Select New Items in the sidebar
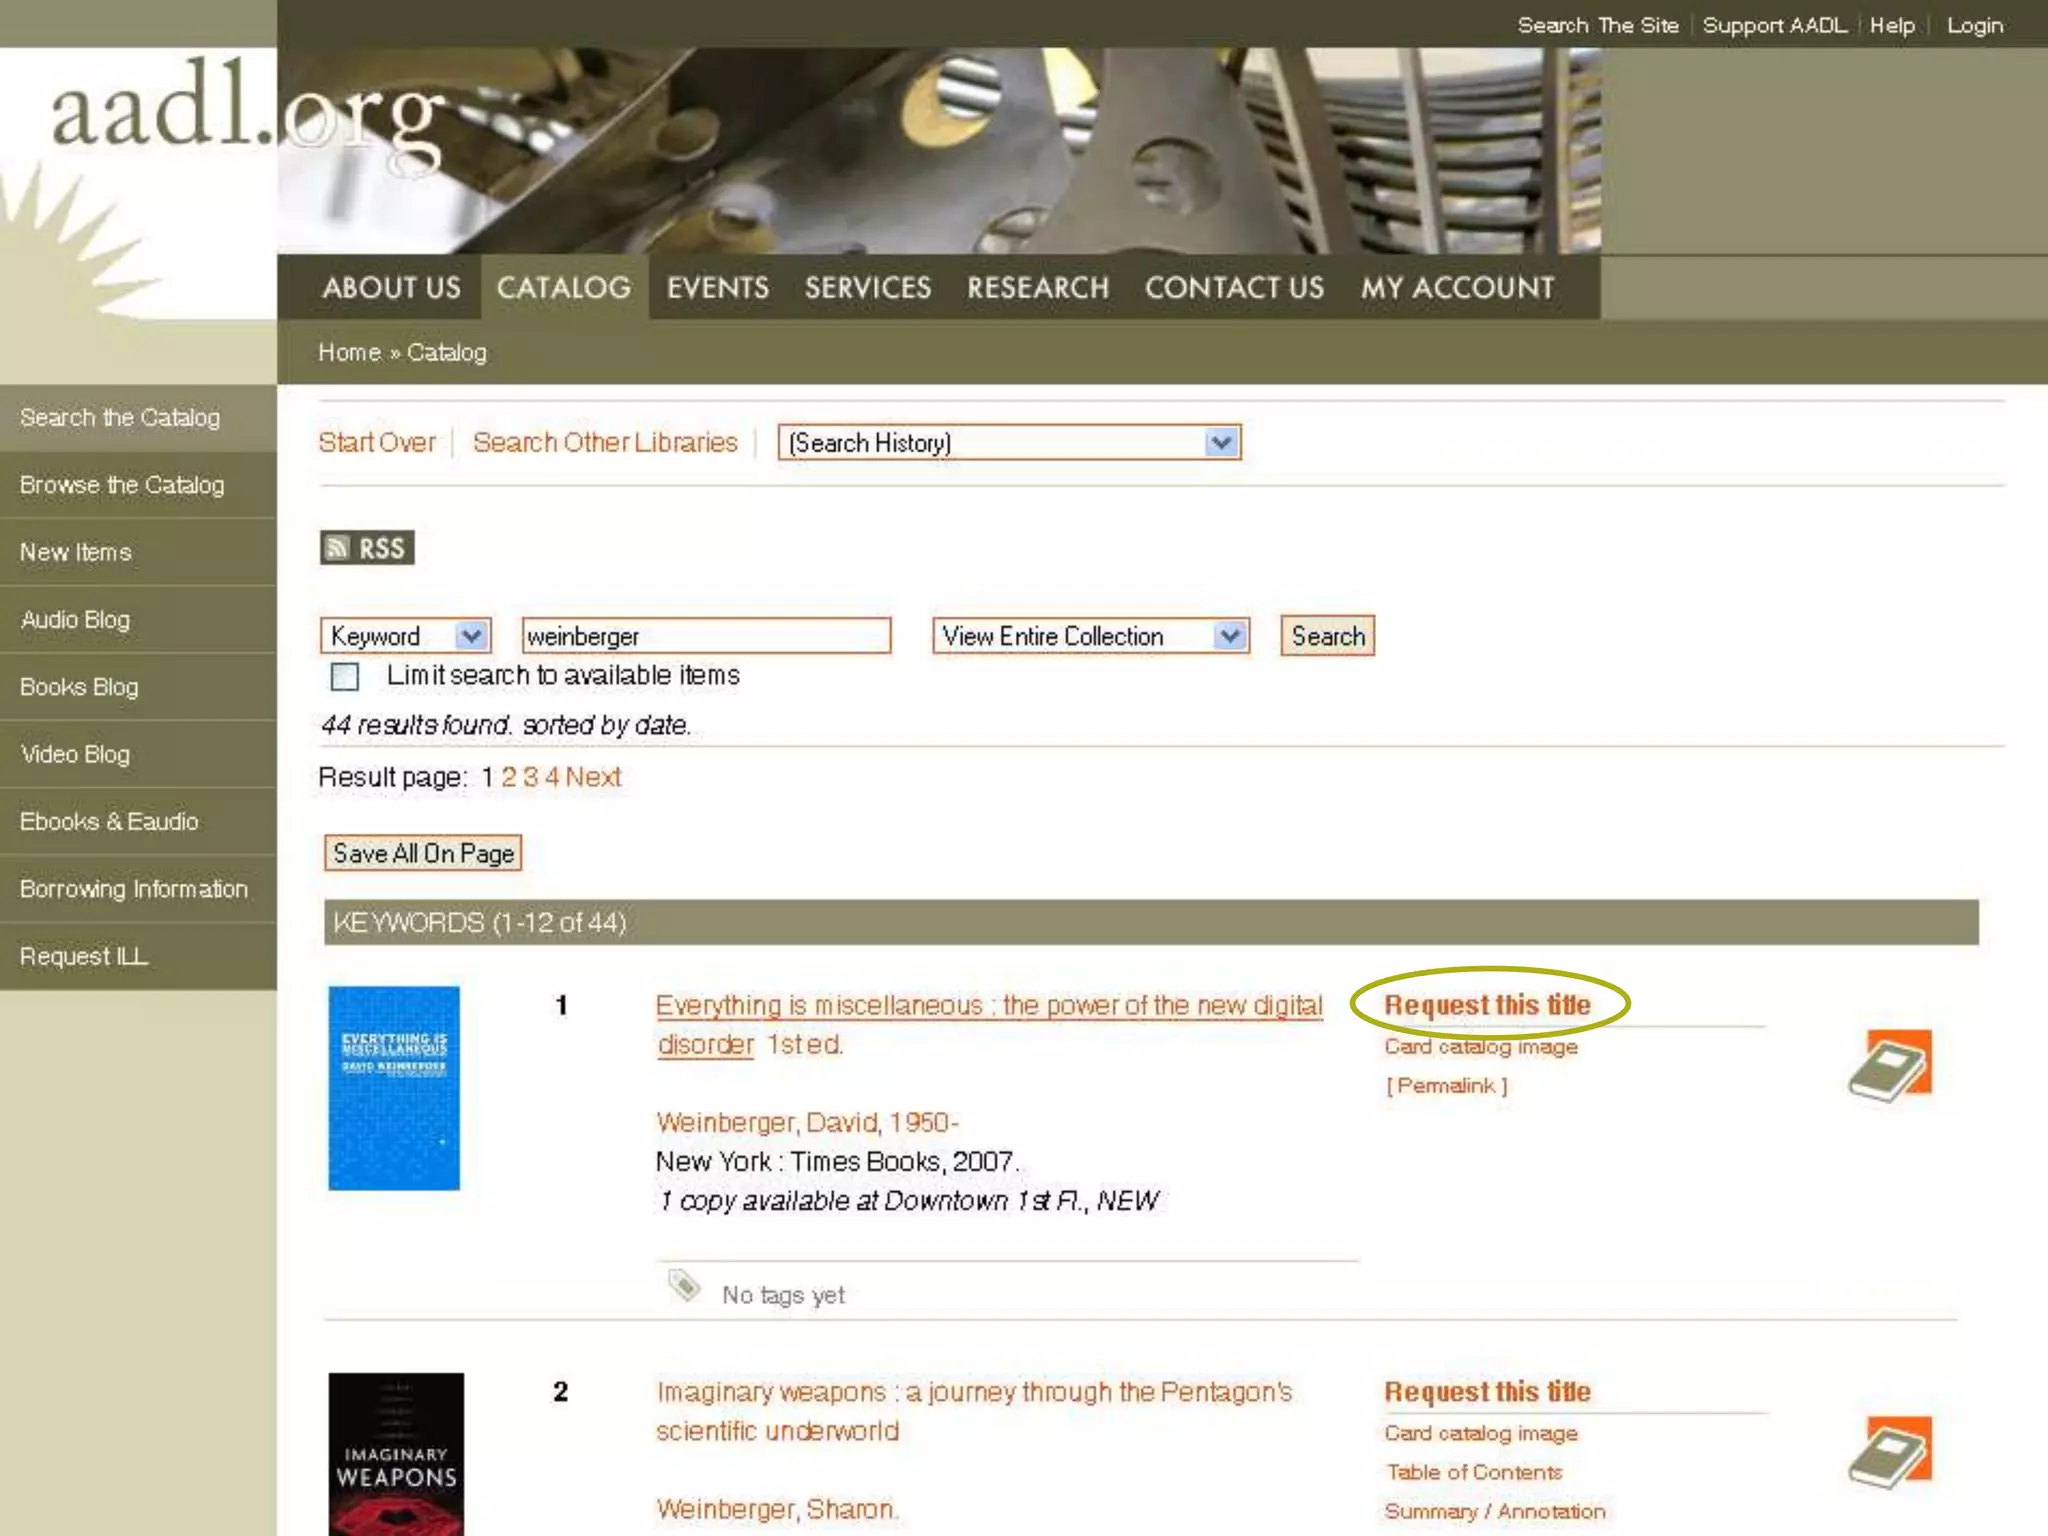The width and height of the screenshot is (2048, 1536). click(76, 552)
